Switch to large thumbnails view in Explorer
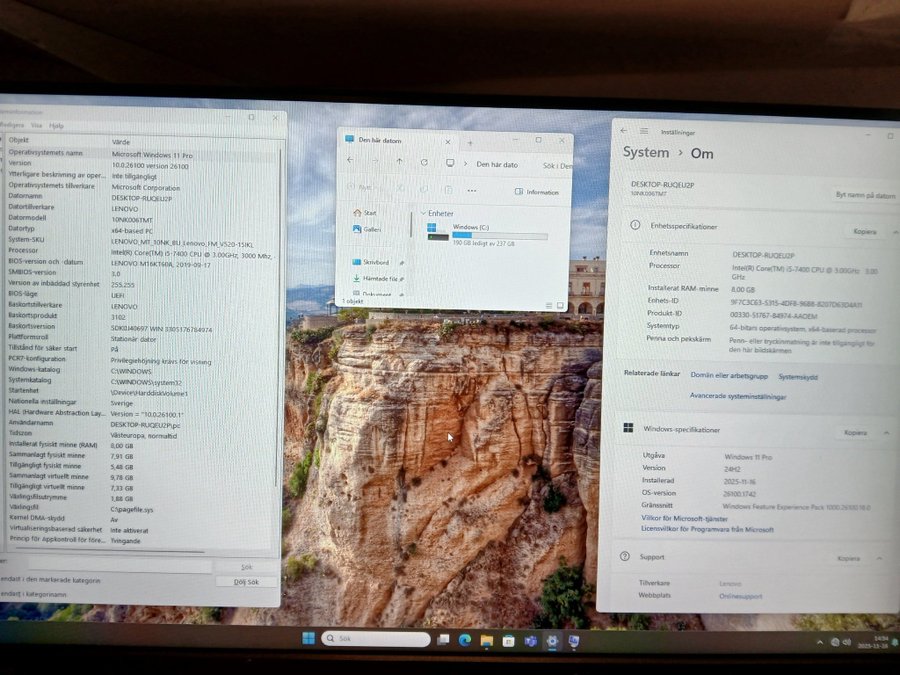Image resolution: width=900 pixels, height=675 pixels. click(x=560, y=305)
